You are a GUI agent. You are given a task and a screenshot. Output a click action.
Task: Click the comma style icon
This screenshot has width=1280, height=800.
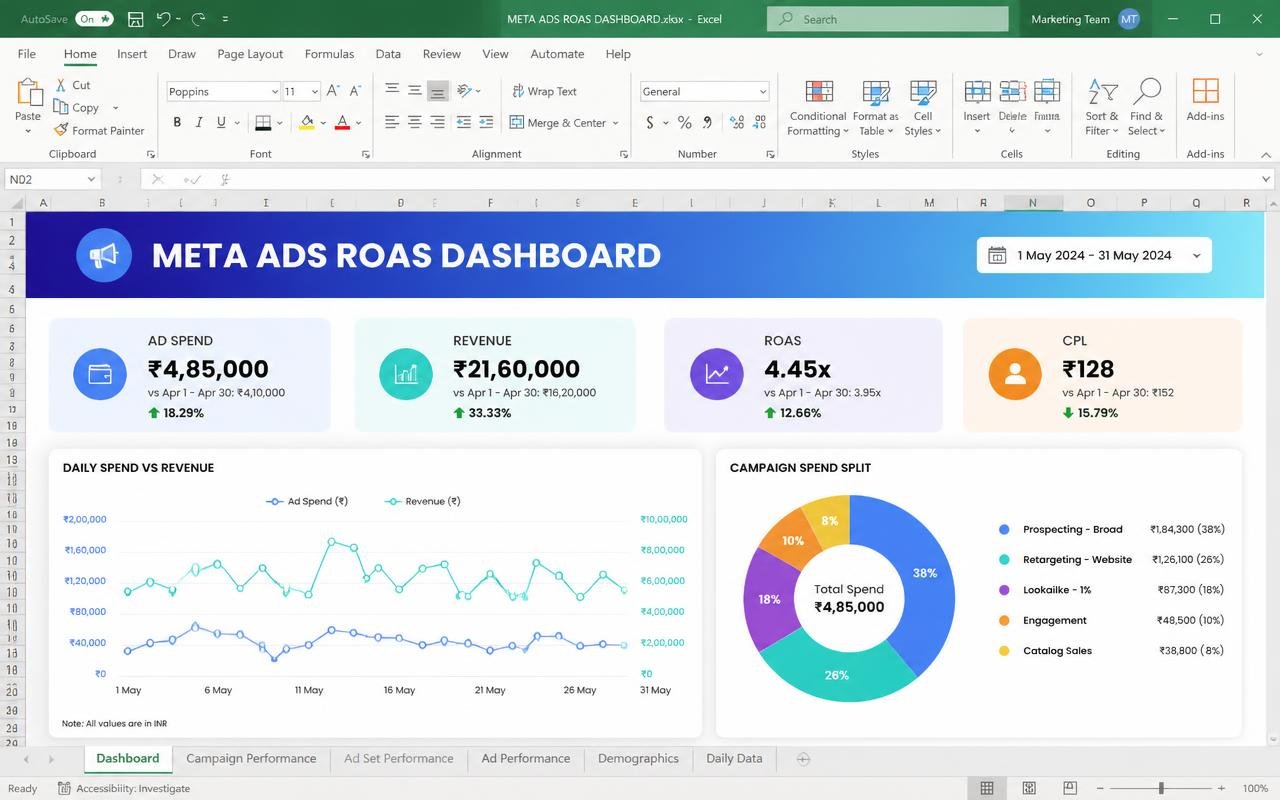coord(707,122)
